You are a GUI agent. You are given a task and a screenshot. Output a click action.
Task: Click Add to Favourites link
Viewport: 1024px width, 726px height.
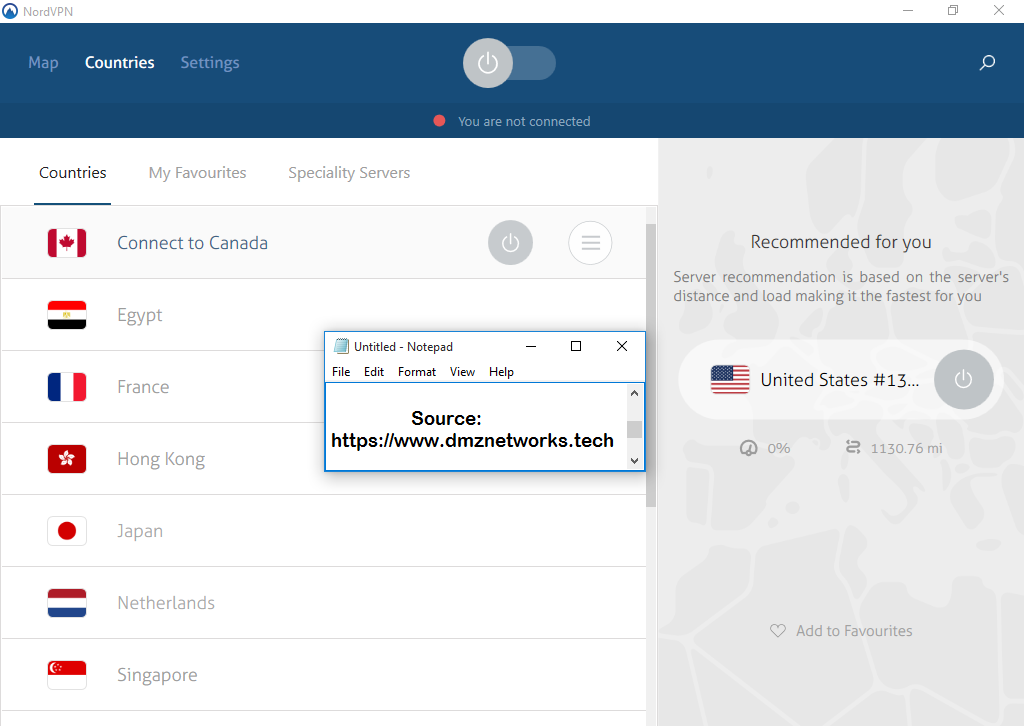(854, 631)
